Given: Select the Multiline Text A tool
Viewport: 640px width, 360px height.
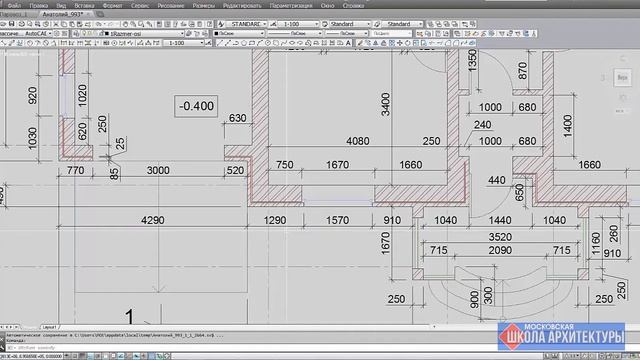Looking at the screenshot, I should point(348,43).
